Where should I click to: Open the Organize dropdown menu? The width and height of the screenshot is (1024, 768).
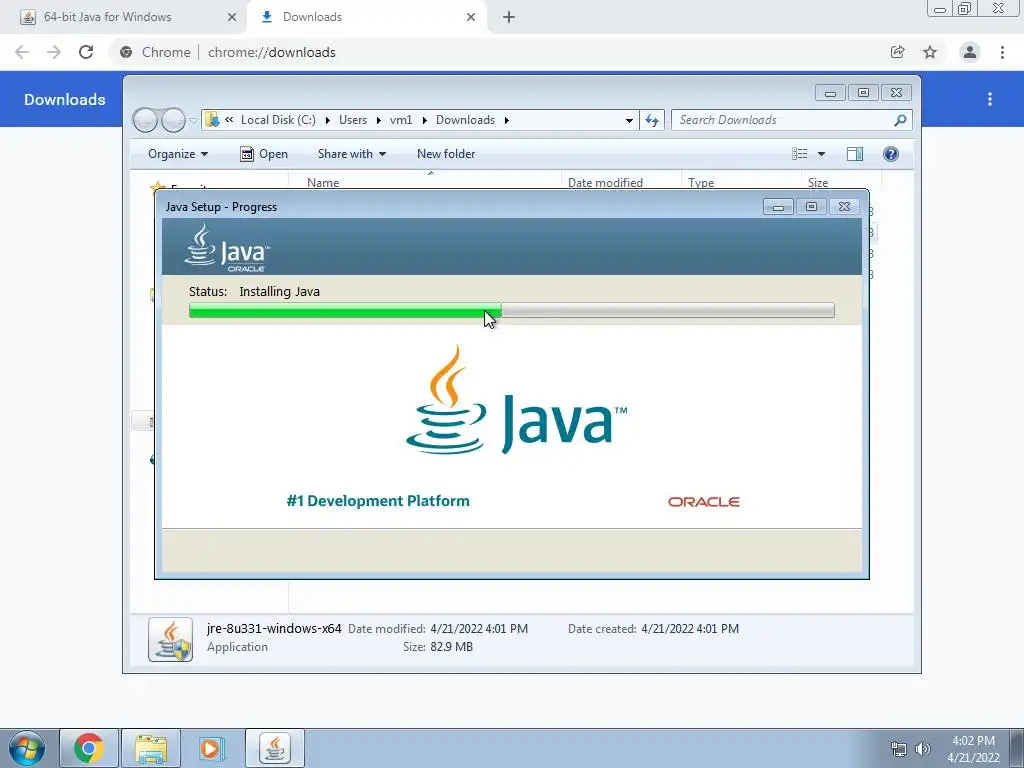(178, 154)
